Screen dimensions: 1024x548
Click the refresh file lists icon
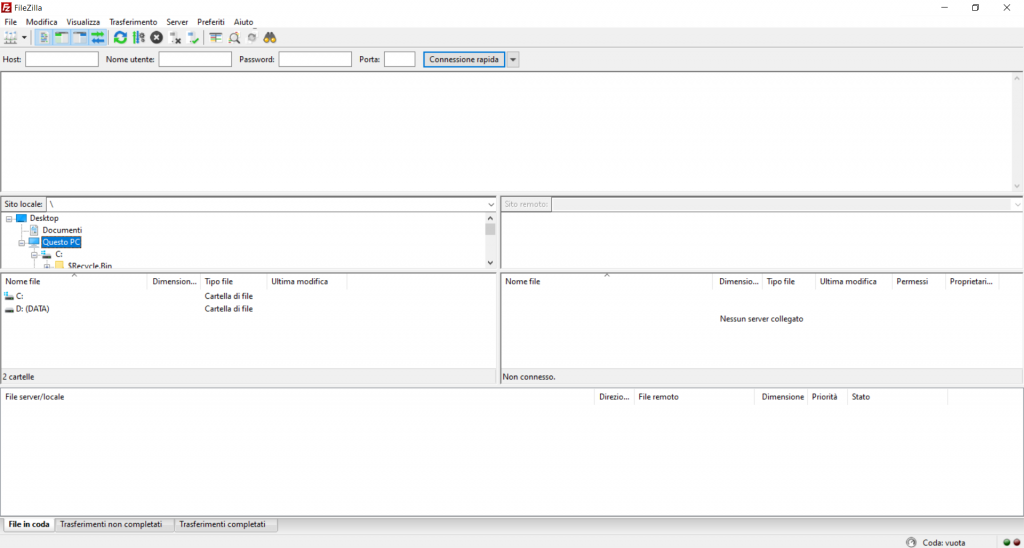(x=120, y=38)
